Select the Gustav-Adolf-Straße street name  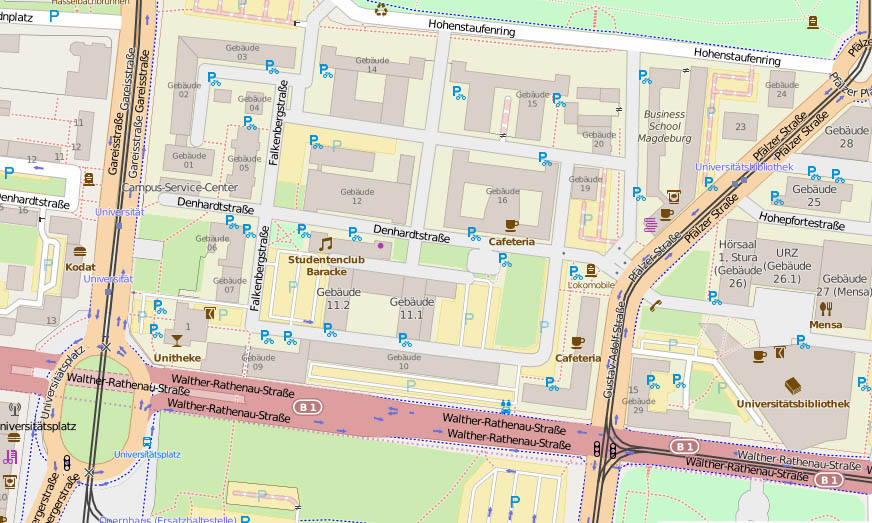[x=614, y=349]
